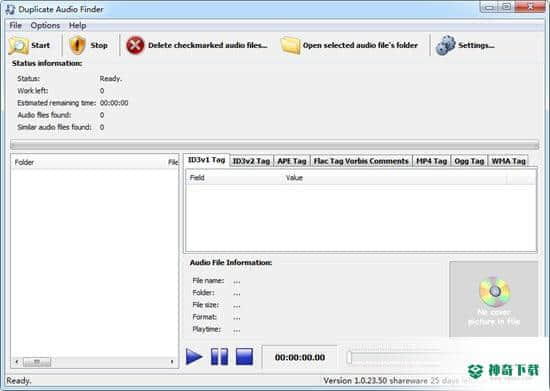The width and height of the screenshot is (550, 391).
Task: Click the left scroll arrow in file list
Action: [x=17, y=362]
